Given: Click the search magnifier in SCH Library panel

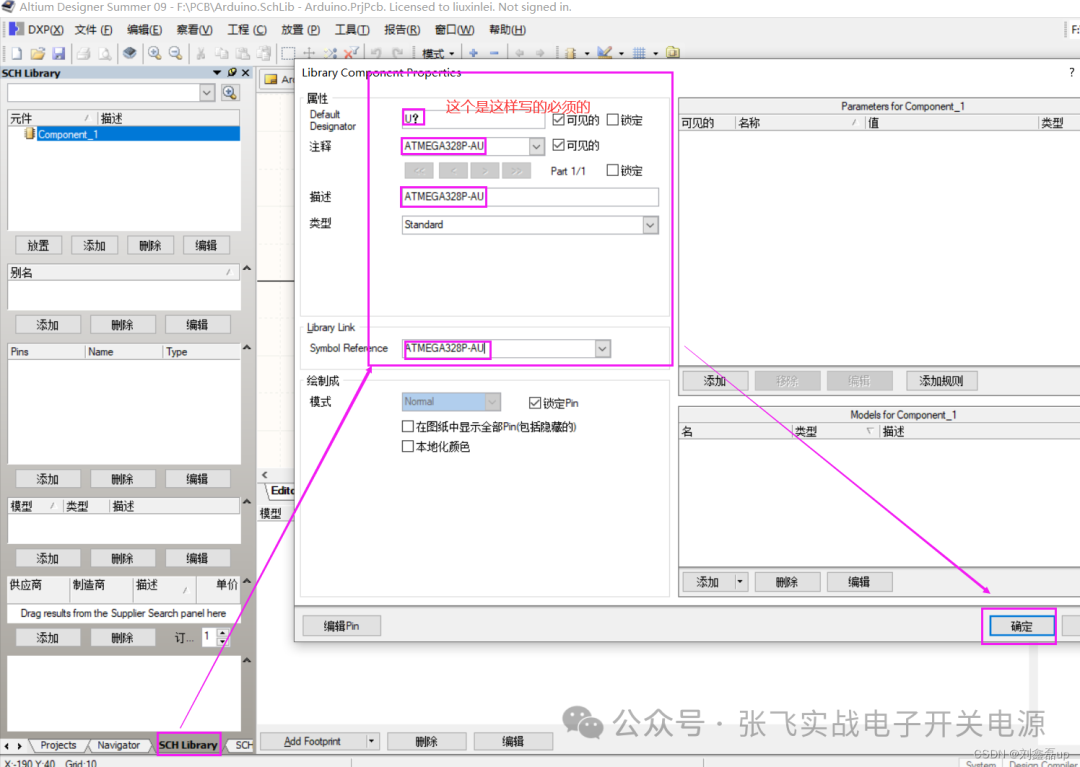Looking at the screenshot, I should coord(230,93).
